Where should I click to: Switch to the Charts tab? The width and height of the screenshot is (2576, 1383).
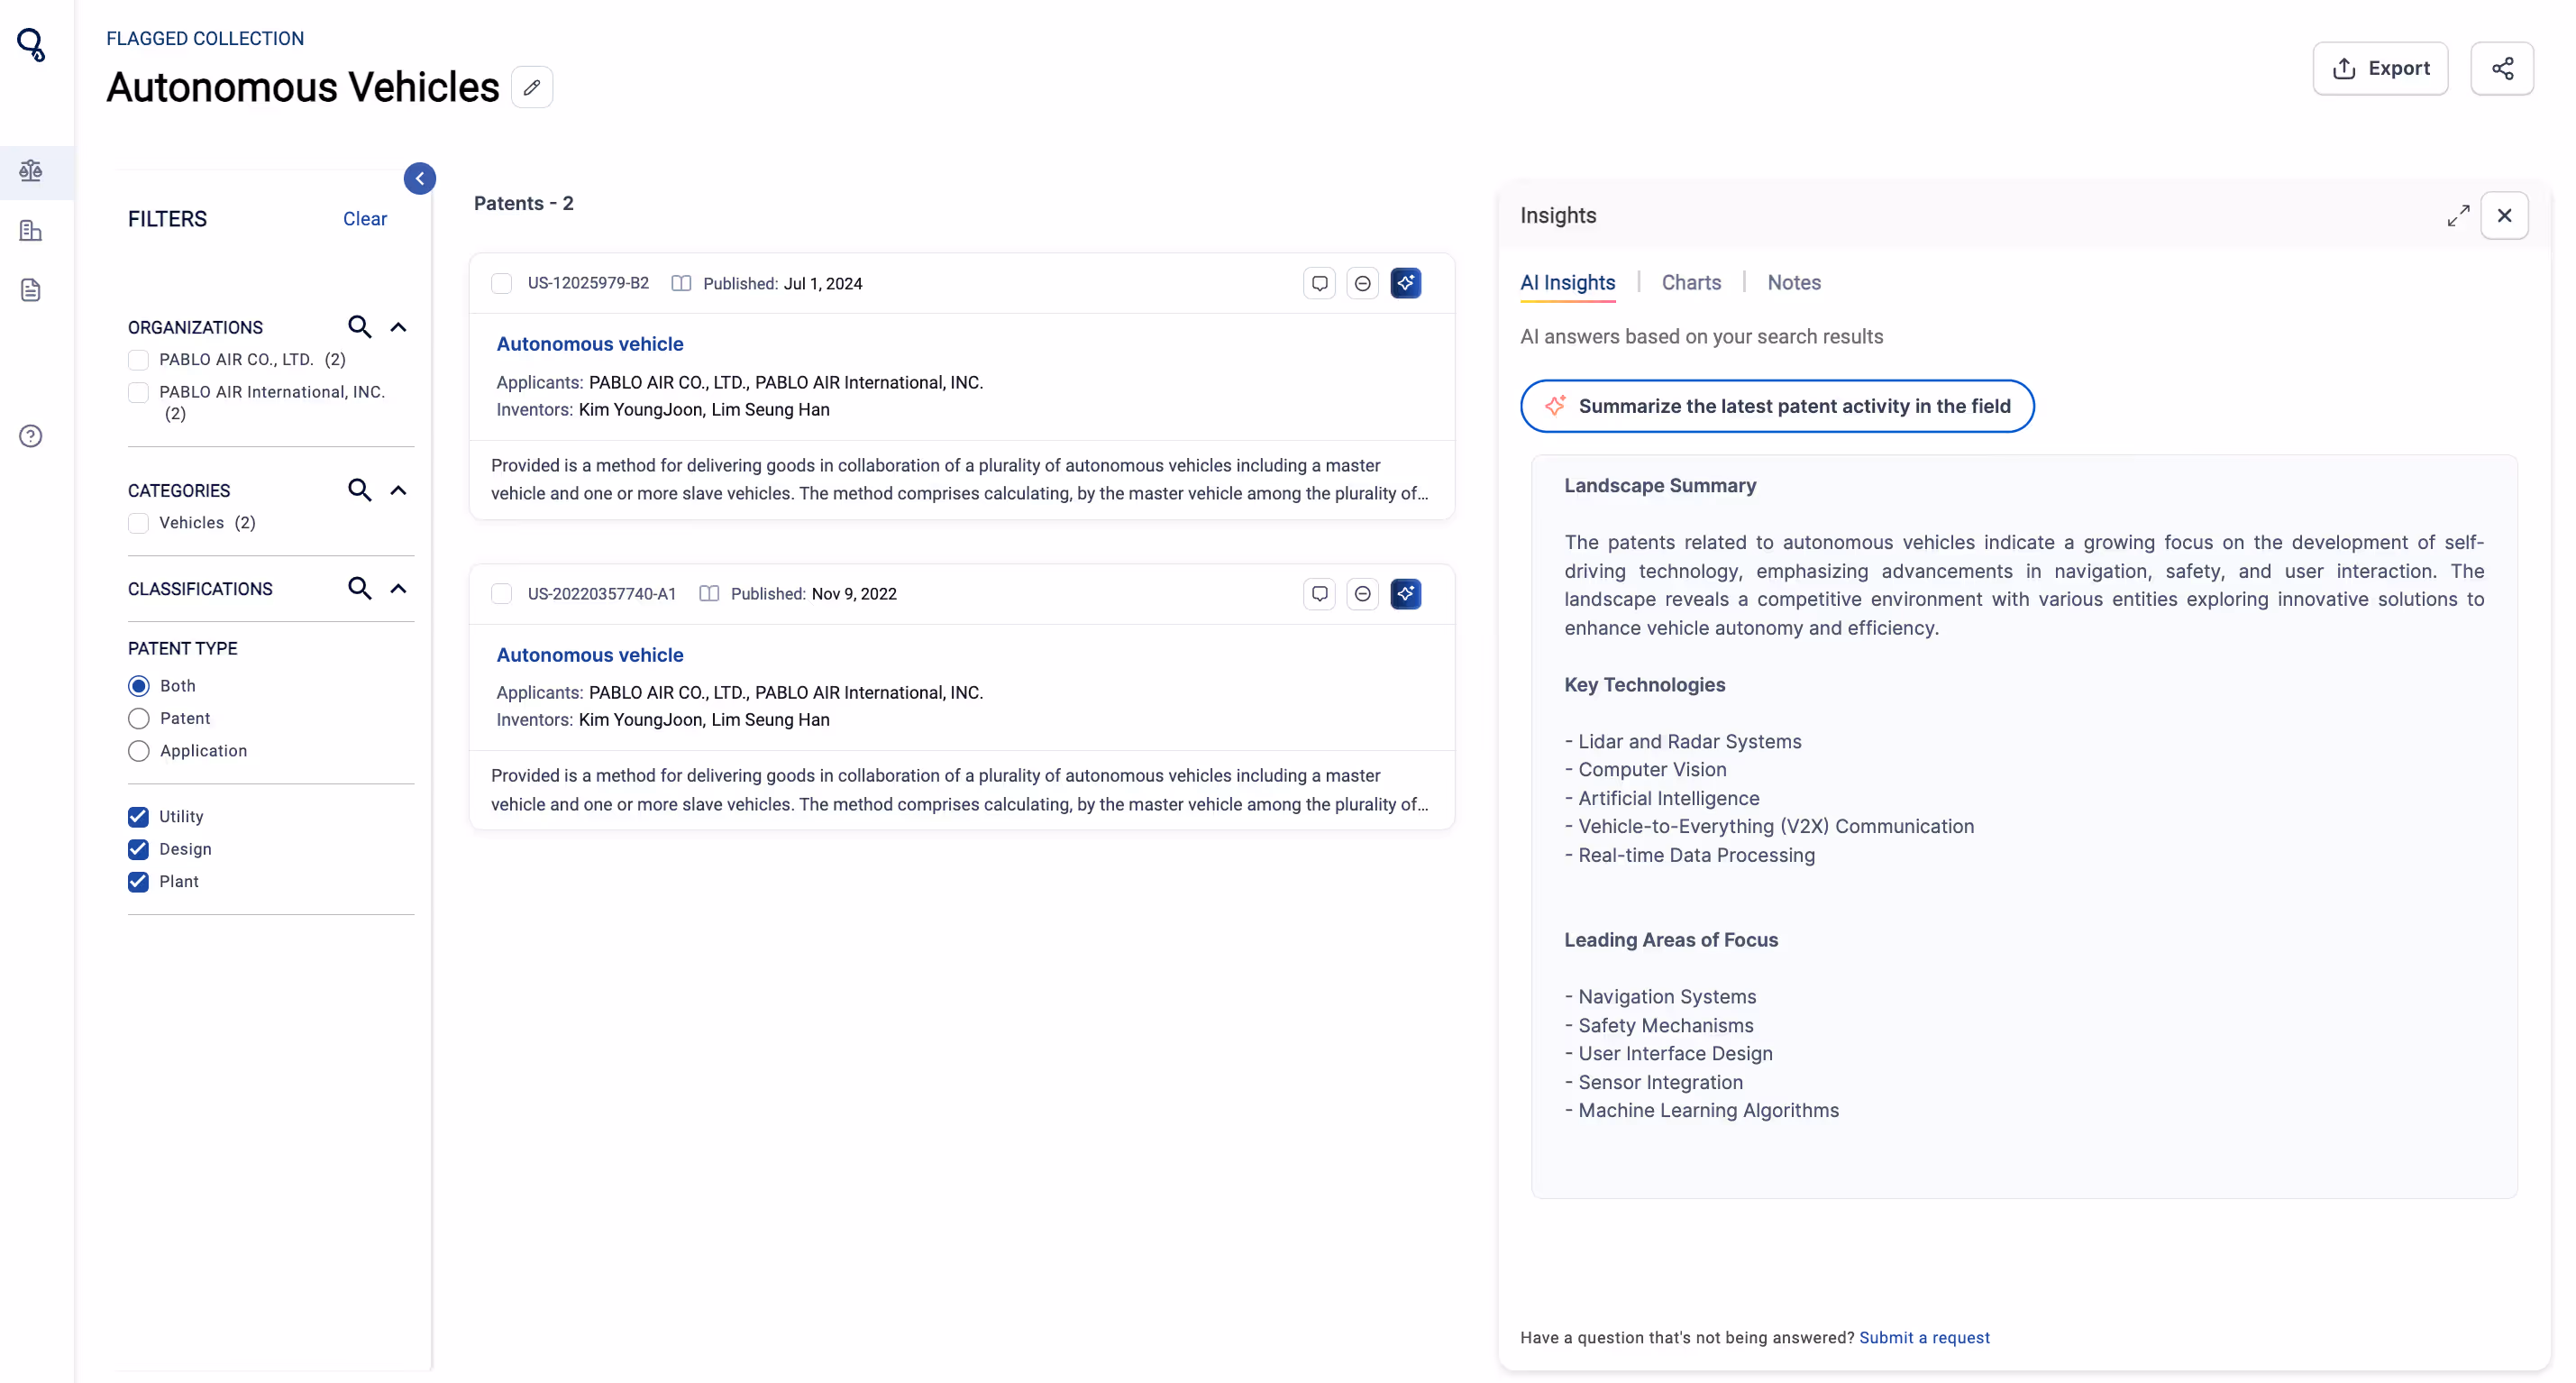point(1691,283)
